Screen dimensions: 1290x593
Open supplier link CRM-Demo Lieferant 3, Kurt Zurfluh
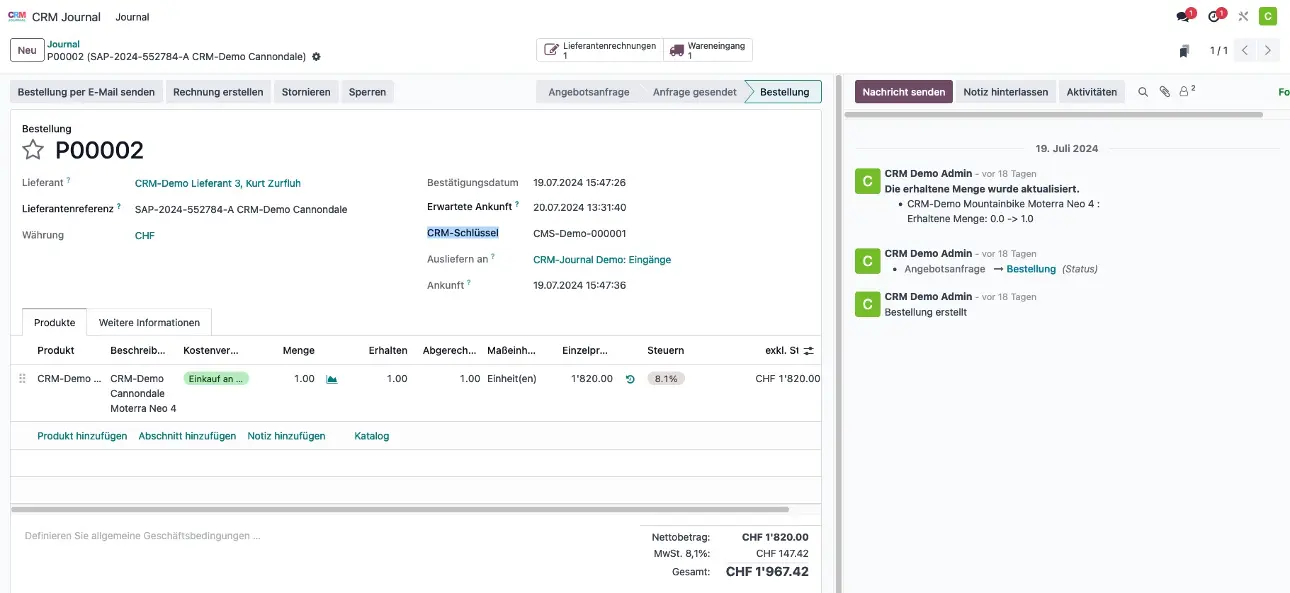tap(217, 183)
